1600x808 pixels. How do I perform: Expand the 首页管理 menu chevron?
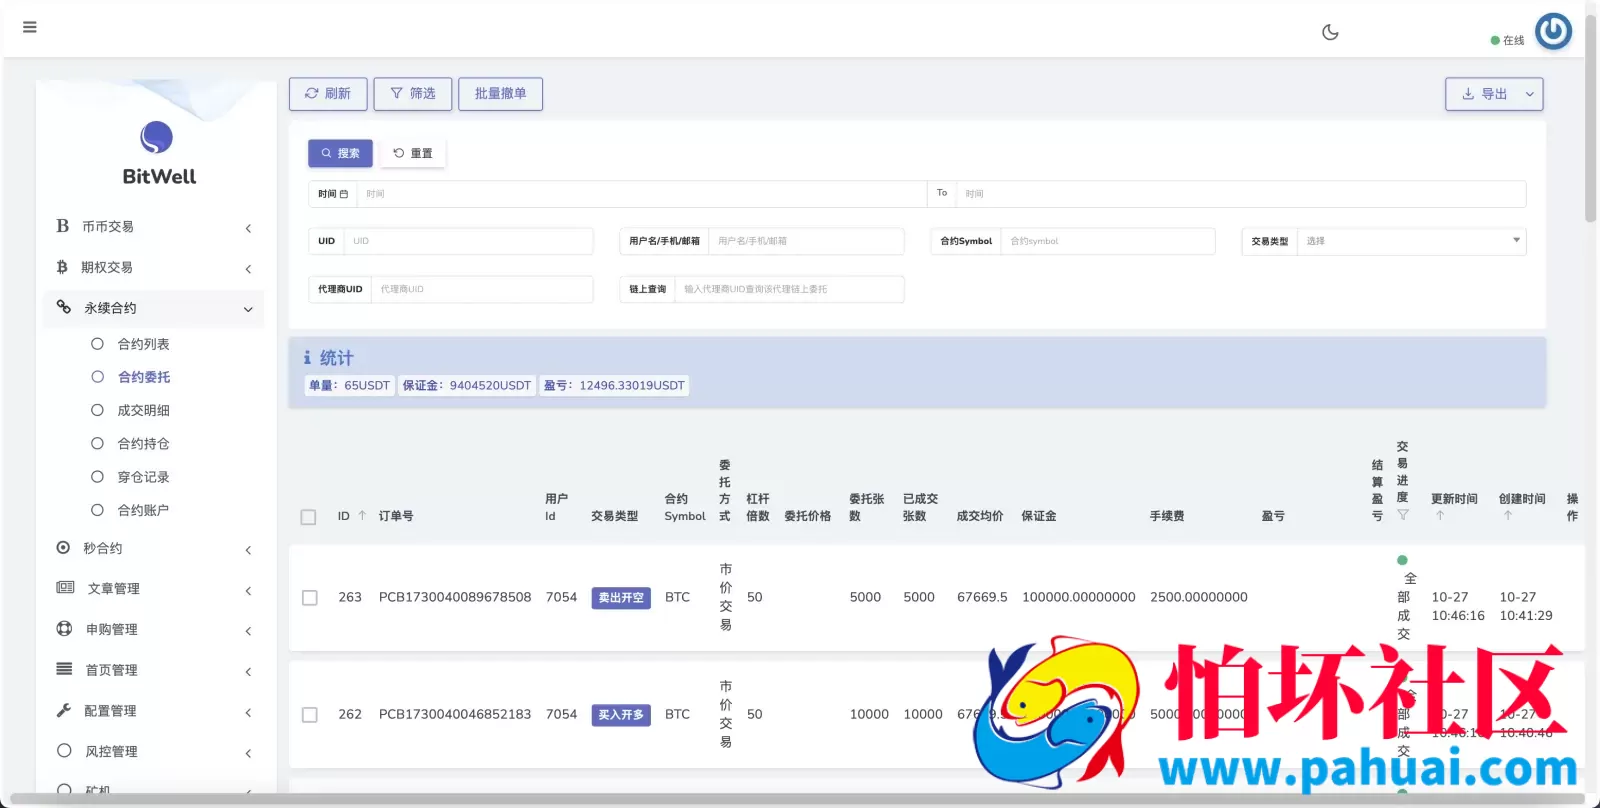pyautogui.click(x=248, y=672)
